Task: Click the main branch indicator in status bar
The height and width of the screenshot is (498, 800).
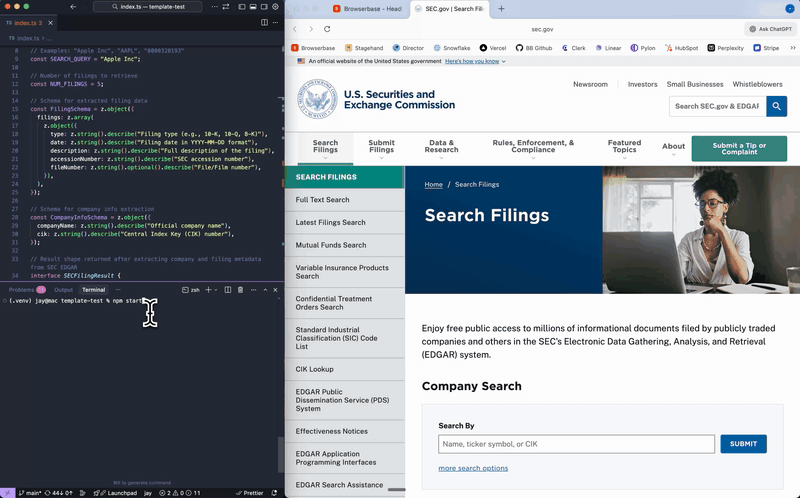Action: coord(30,493)
